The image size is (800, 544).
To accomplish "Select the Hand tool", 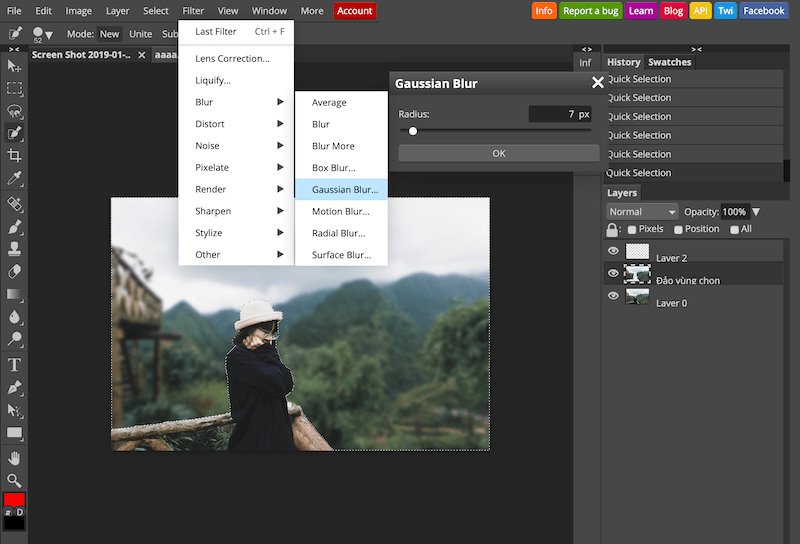I will [14, 458].
